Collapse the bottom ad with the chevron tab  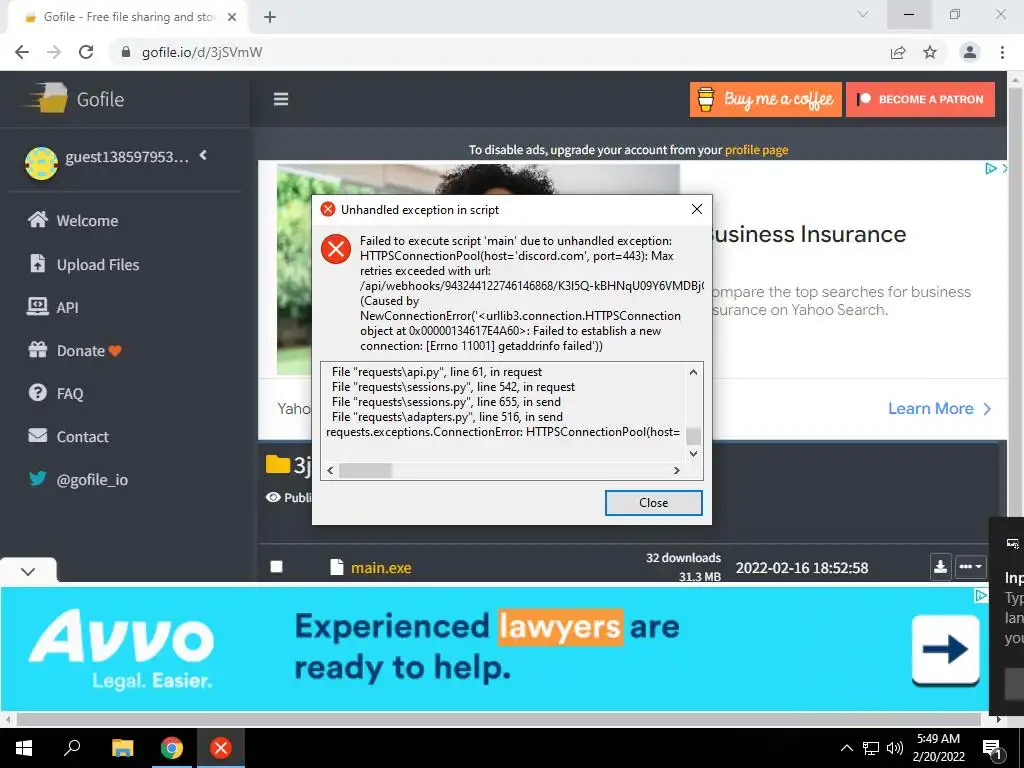pos(28,571)
